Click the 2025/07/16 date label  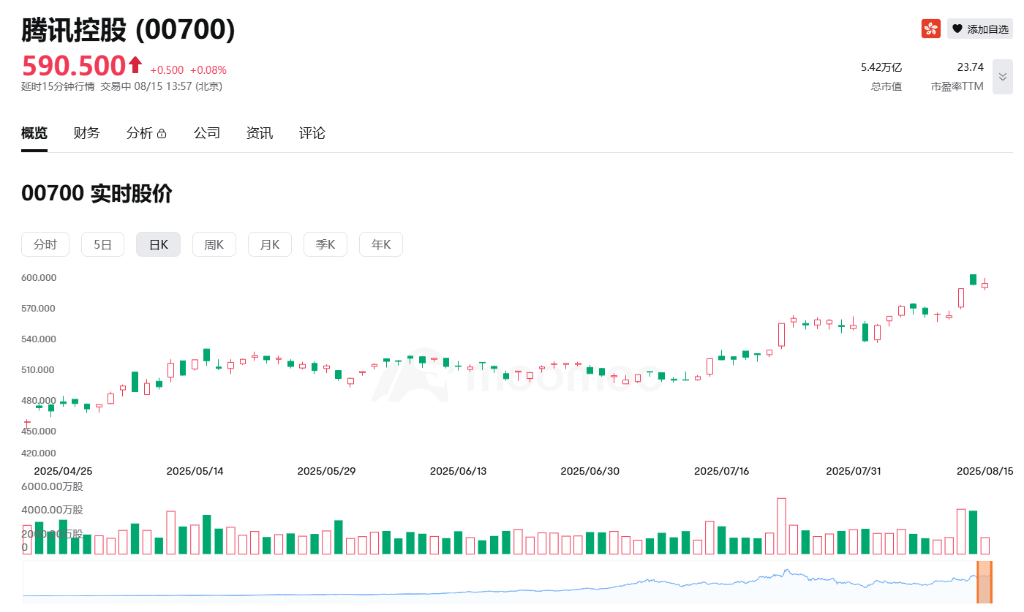tap(722, 471)
